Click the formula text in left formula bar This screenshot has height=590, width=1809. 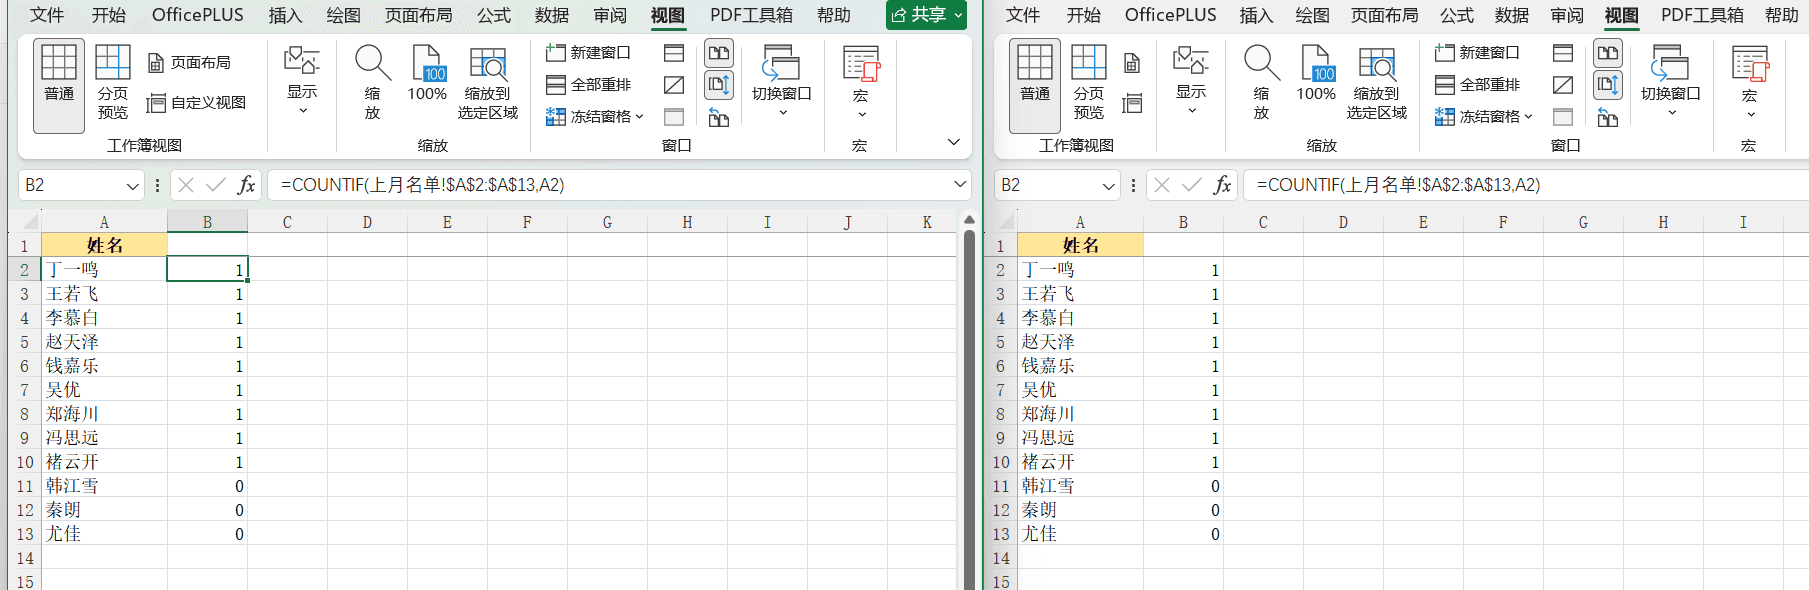(423, 185)
